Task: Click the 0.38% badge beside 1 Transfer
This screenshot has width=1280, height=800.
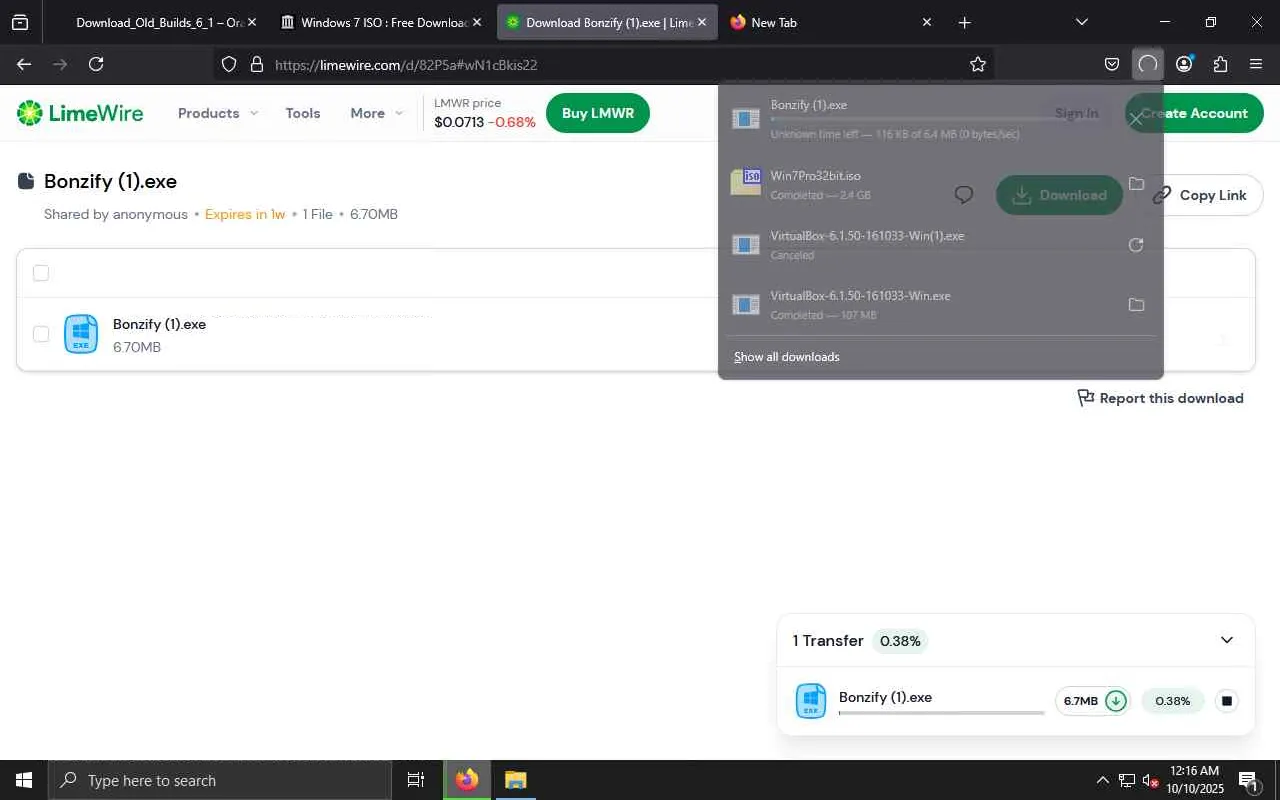Action: click(900, 641)
